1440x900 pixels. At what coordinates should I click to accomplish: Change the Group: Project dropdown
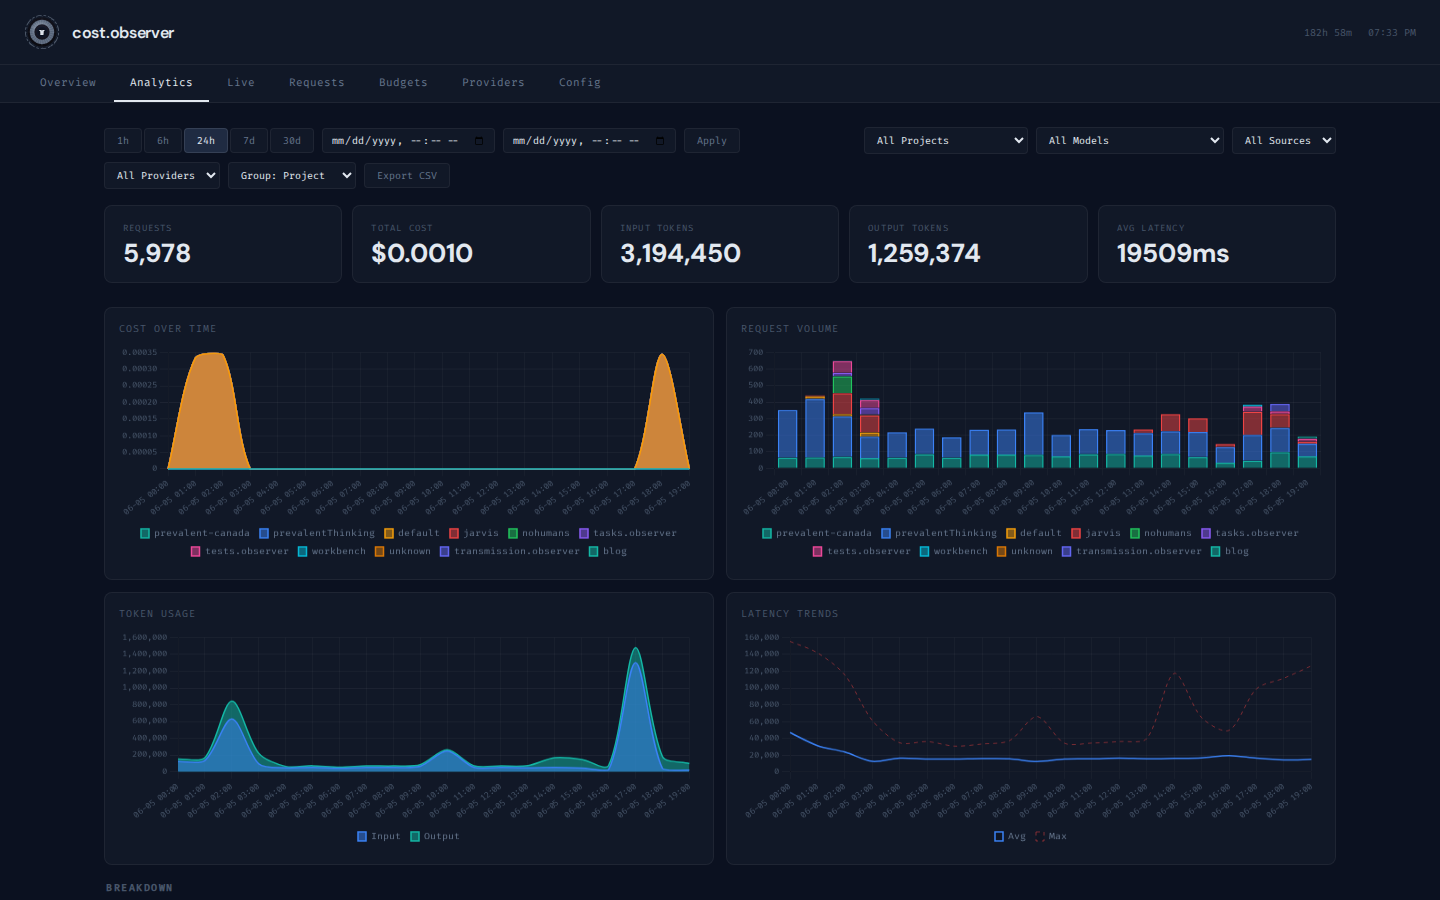point(292,176)
